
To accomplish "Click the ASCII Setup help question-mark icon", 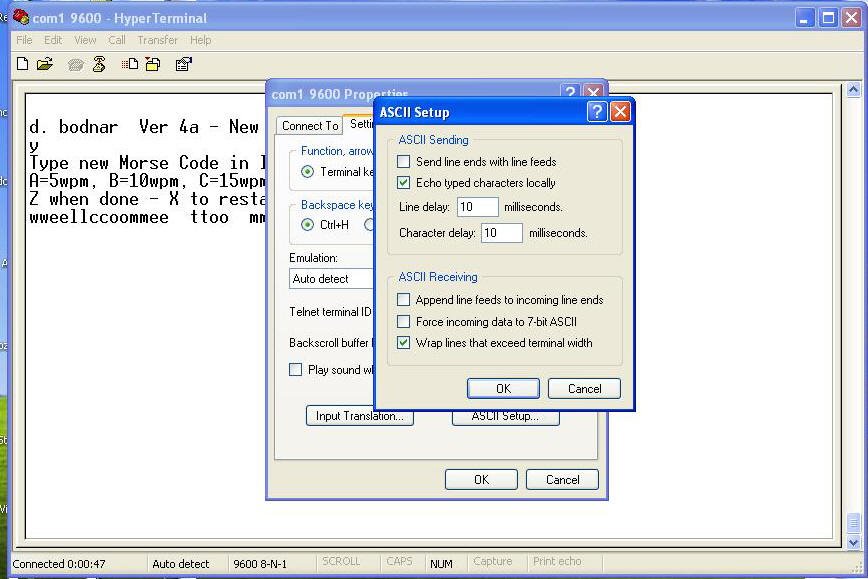I will 596,112.
